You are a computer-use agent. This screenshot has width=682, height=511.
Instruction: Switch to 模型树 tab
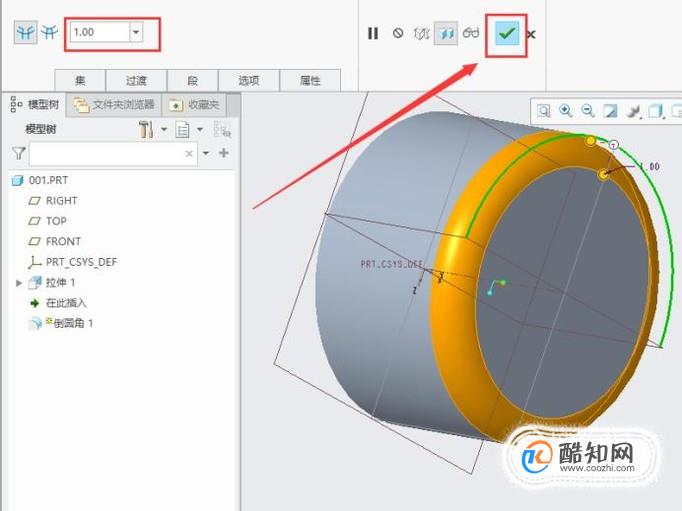coord(36,104)
